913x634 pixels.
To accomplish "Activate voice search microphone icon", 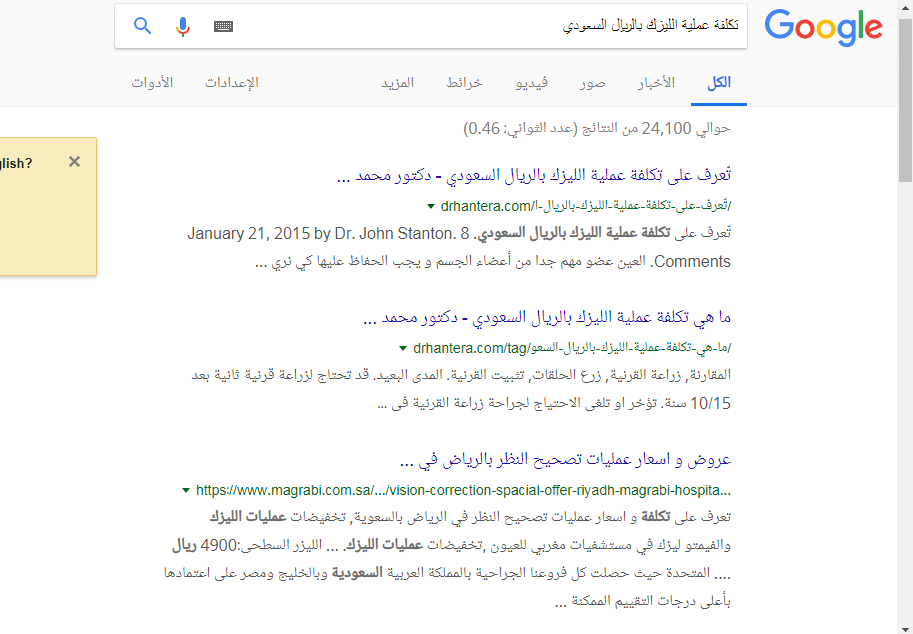I will pyautogui.click(x=183, y=26).
